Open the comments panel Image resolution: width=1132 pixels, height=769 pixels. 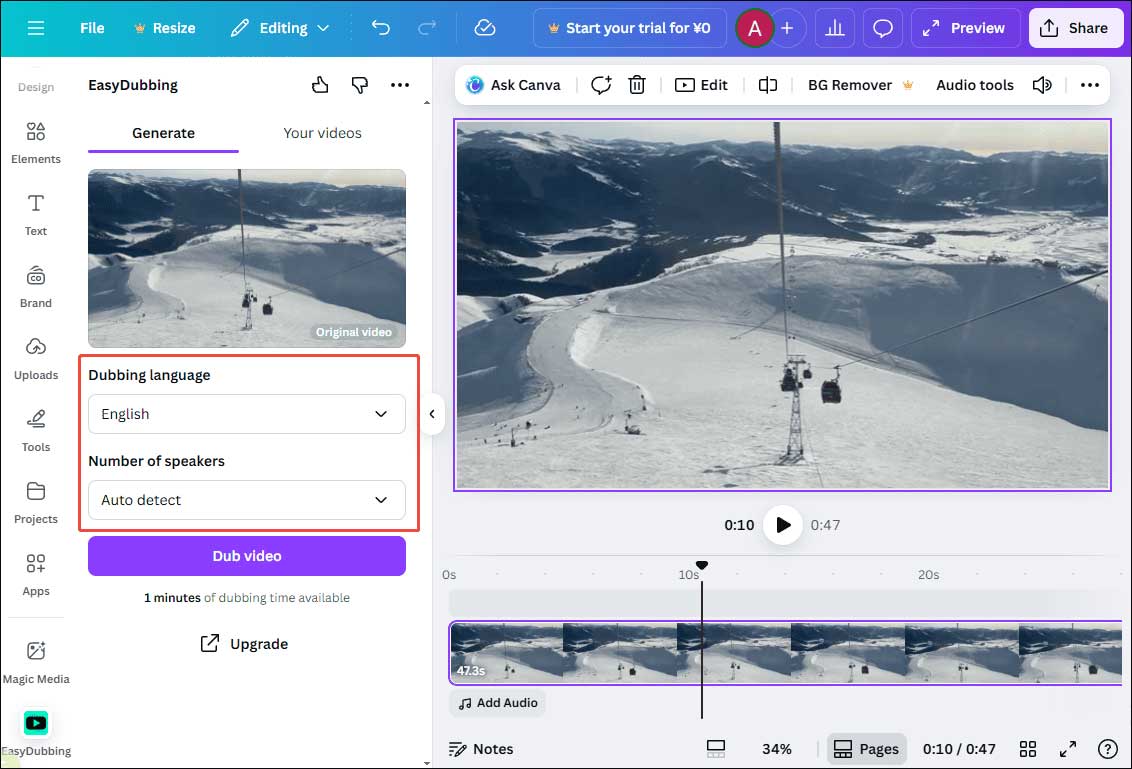click(x=883, y=28)
